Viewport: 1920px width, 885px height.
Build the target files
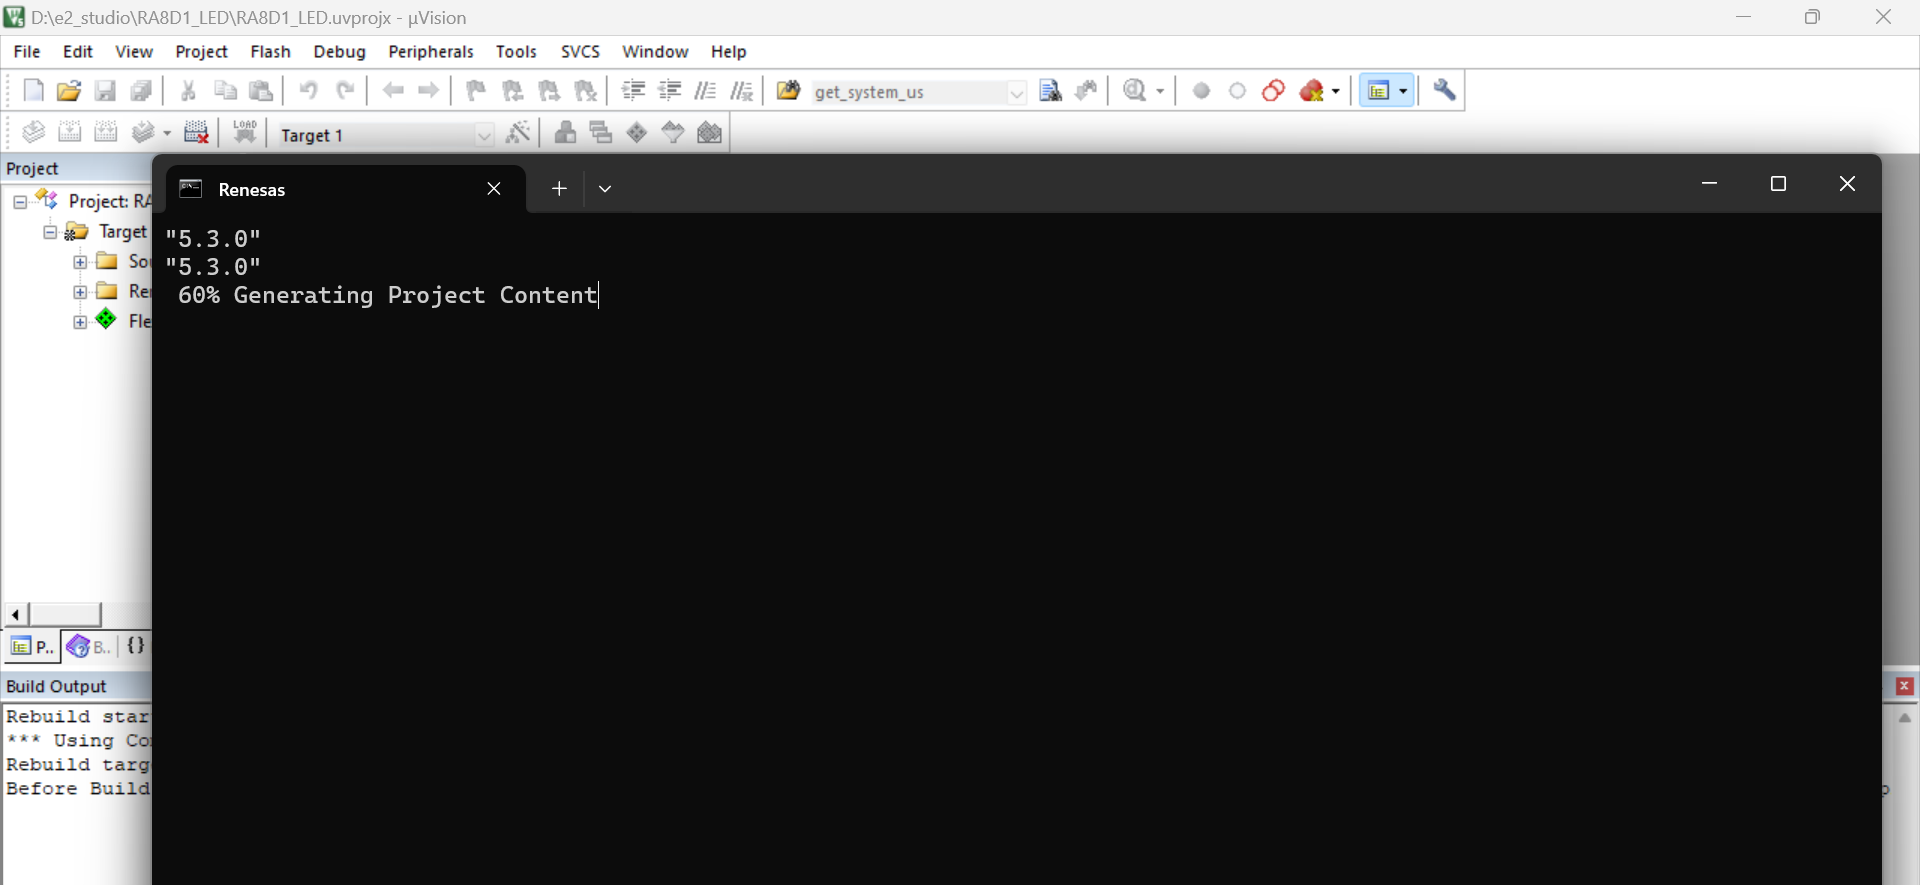pyautogui.click(x=69, y=133)
